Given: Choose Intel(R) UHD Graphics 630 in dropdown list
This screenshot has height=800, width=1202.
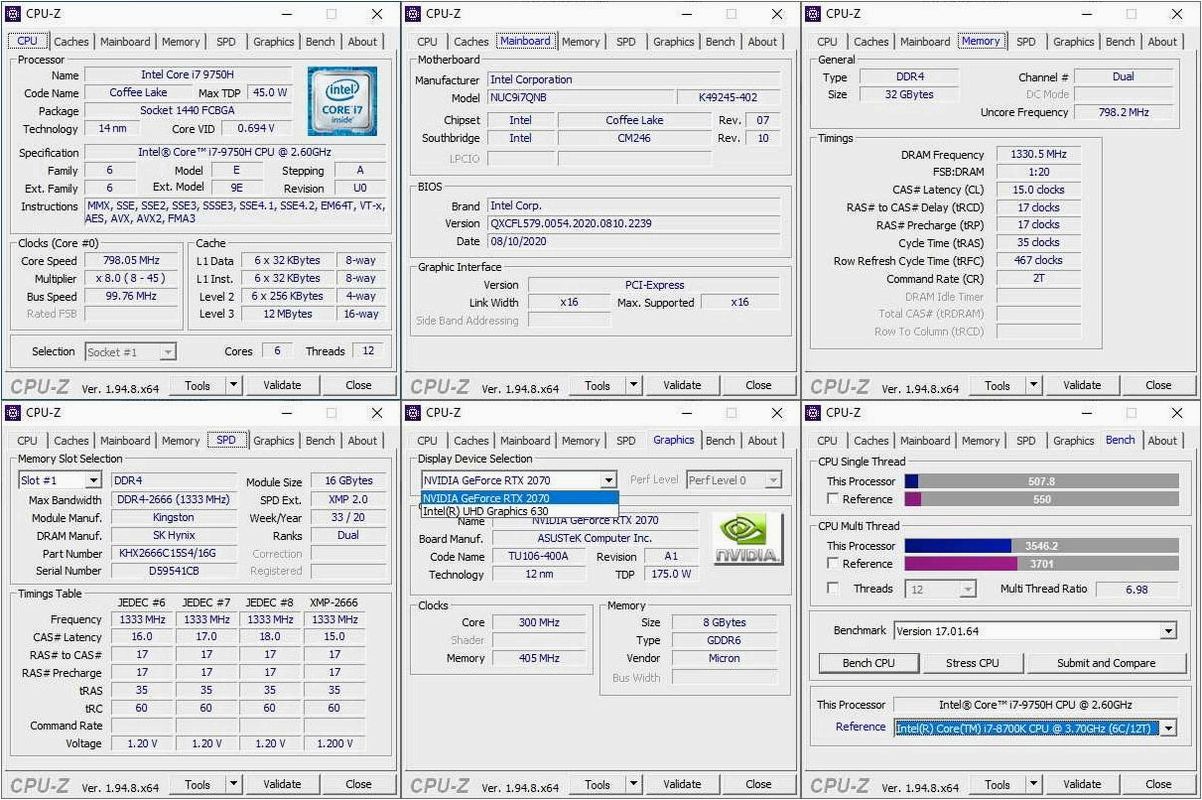Looking at the screenshot, I should [519, 511].
